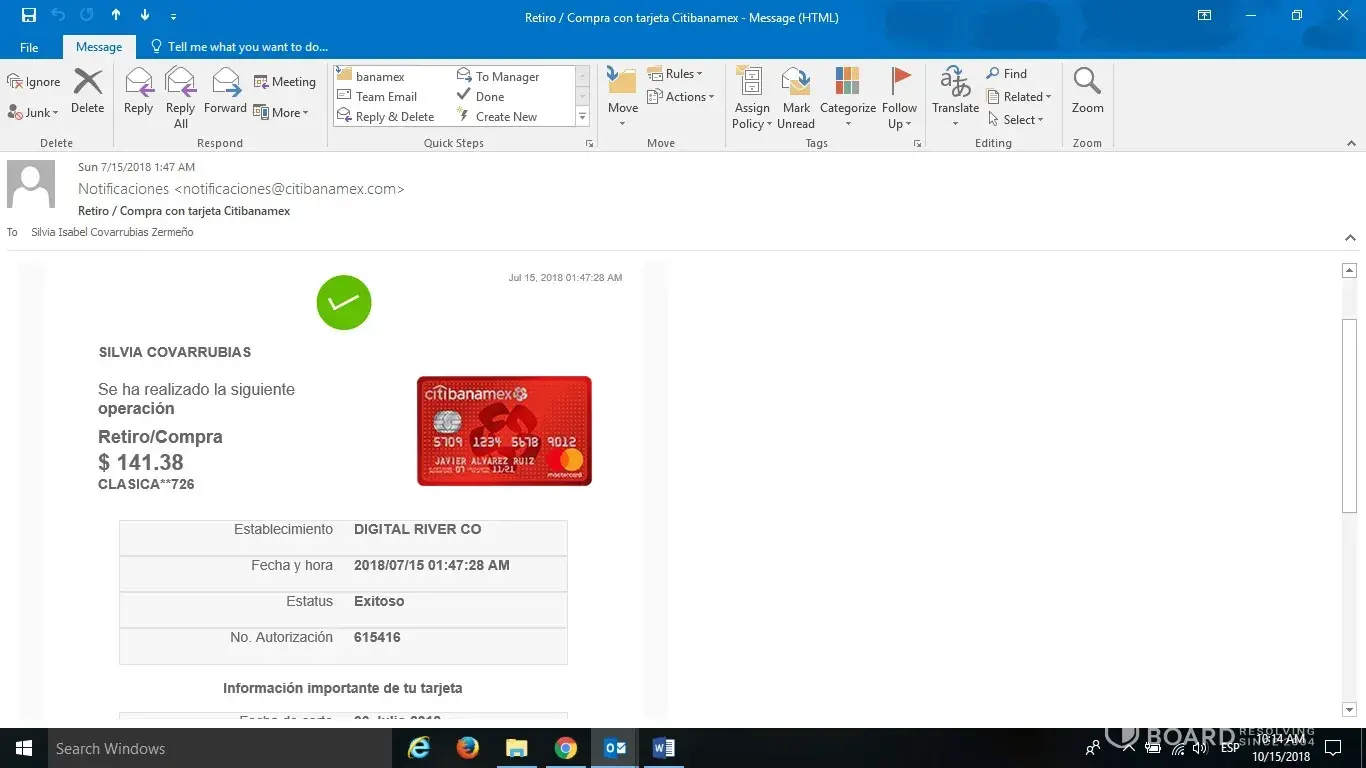Screen dimensions: 1366x768
Task: Click the Search Windows box
Action: point(221,748)
